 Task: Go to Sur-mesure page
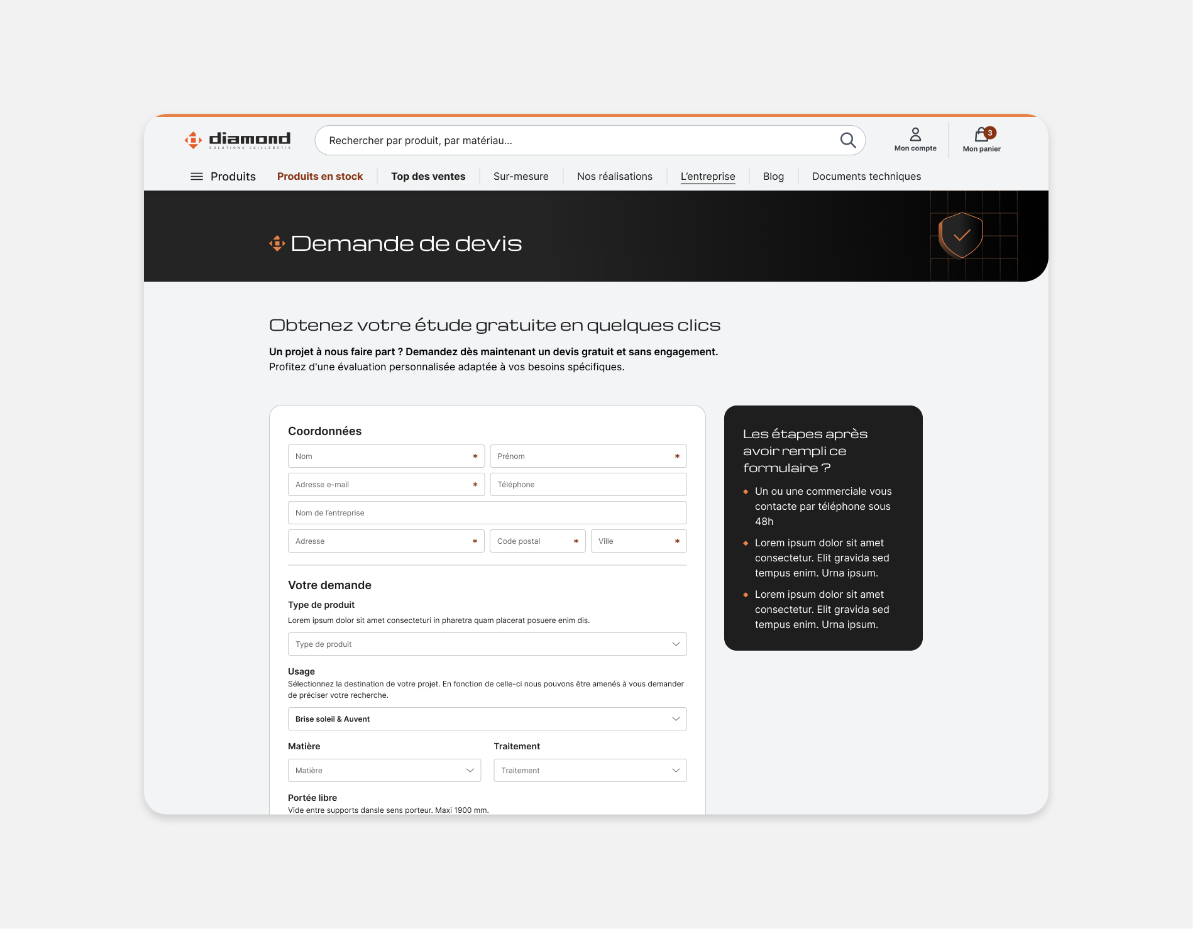tap(520, 177)
